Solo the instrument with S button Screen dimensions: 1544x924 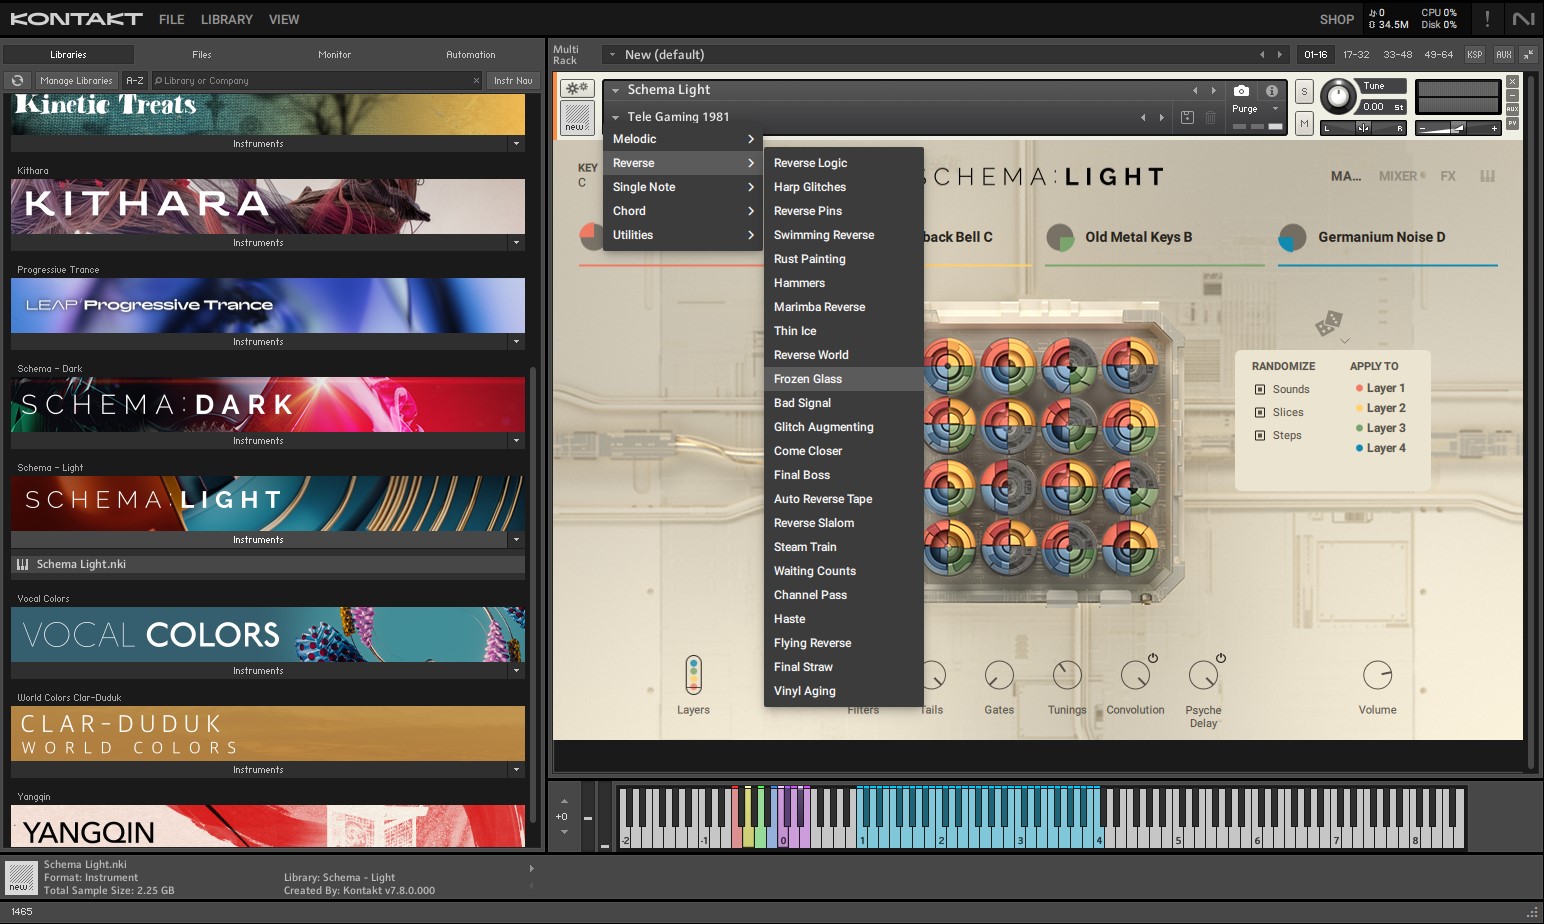pyautogui.click(x=1304, y=91)
